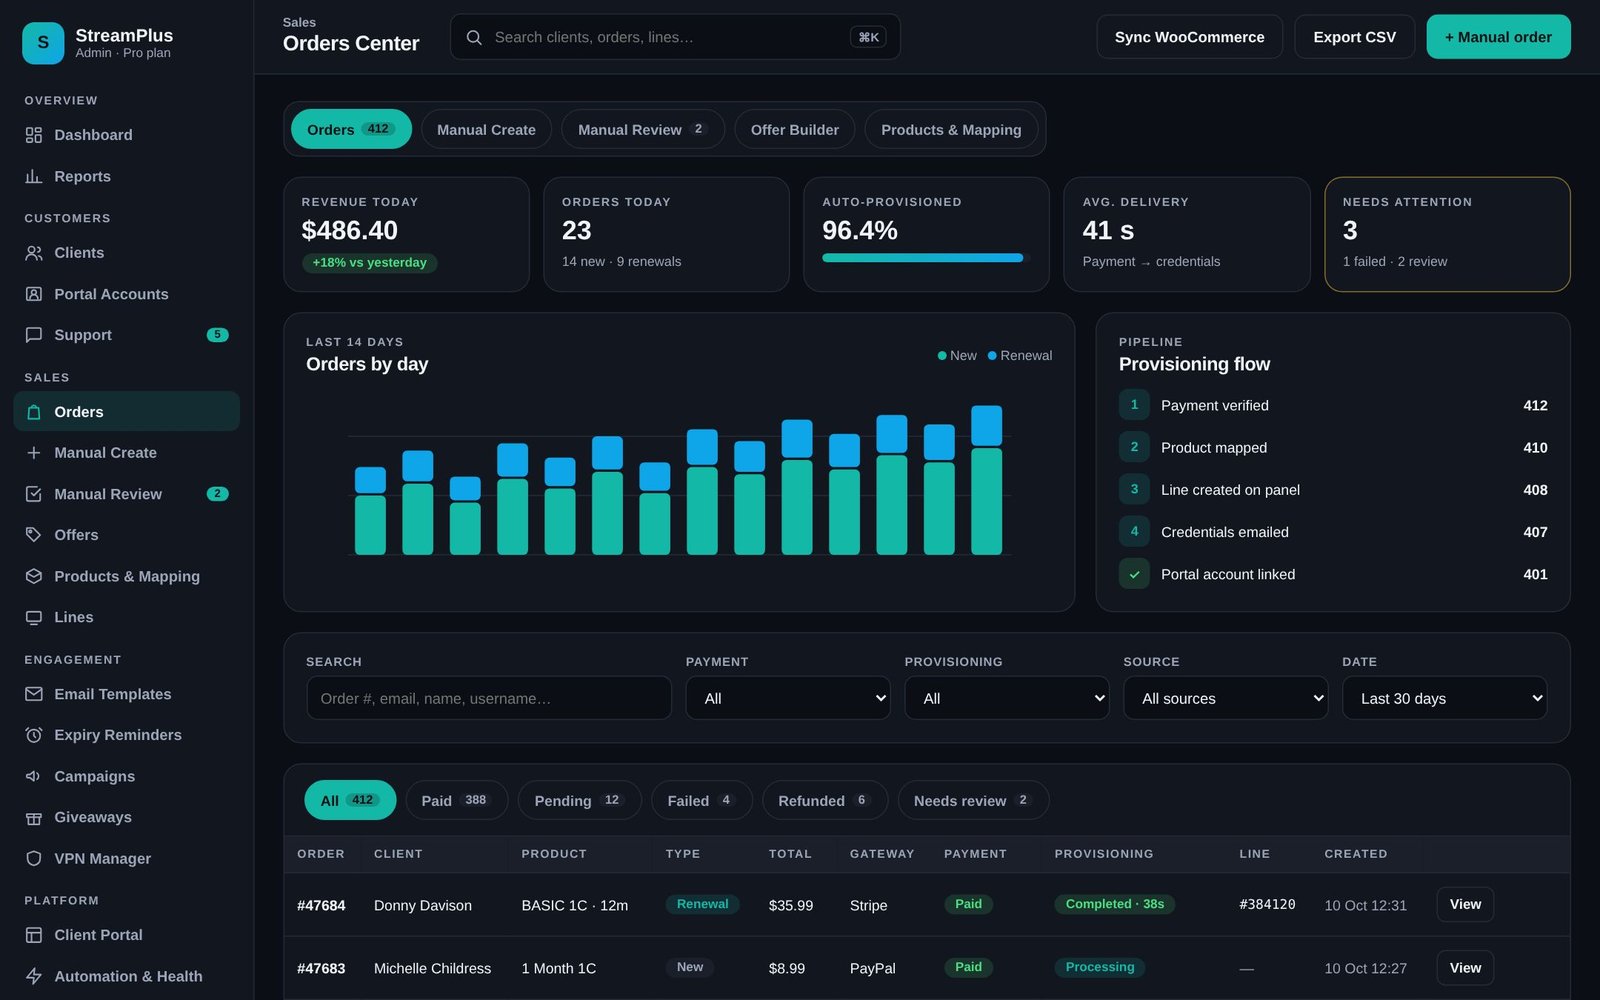Focus the order search input field
The image size is (1600, 1000).
pos(489,698)
